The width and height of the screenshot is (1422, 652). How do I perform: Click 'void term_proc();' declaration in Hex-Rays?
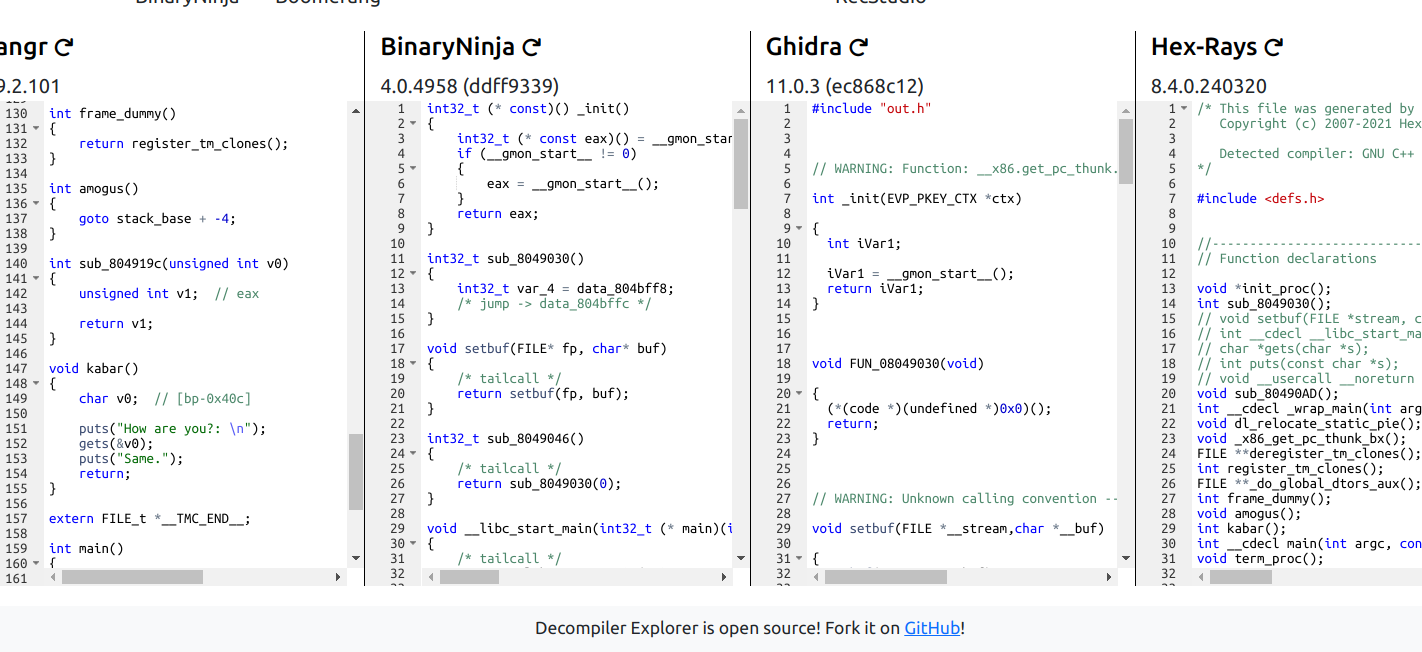click(1260, 559)
